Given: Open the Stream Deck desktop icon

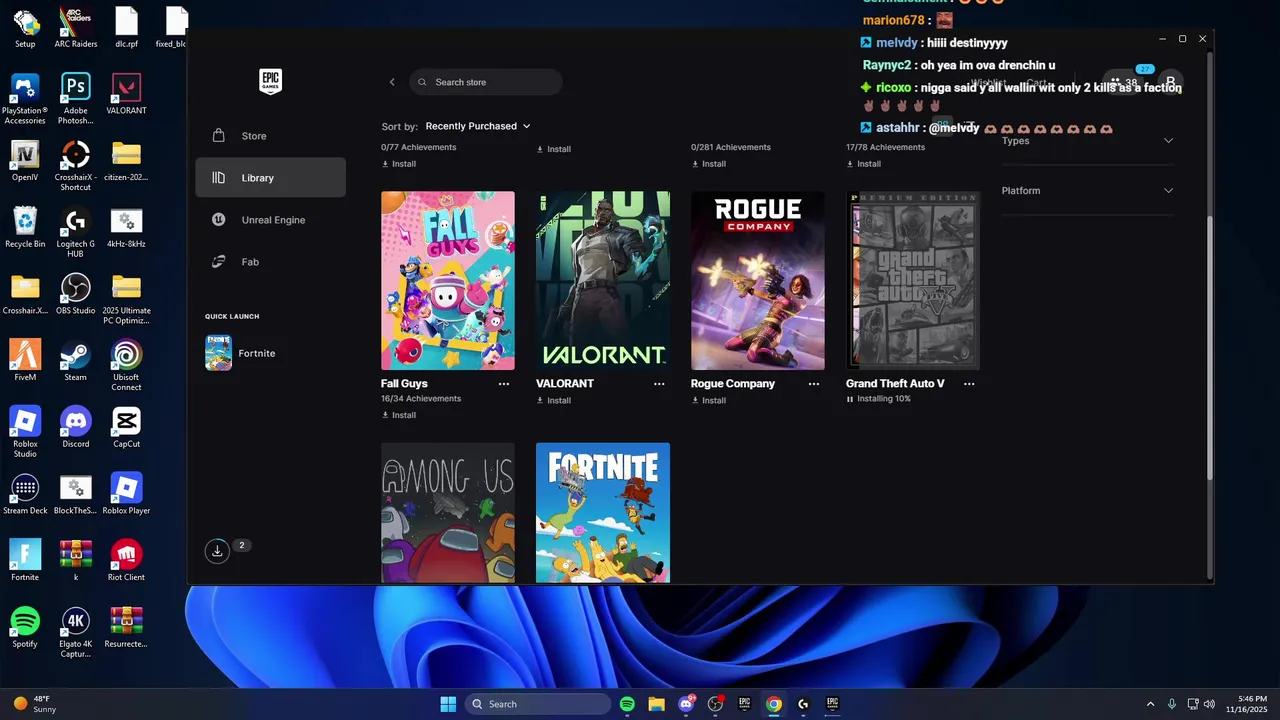Looking at the screenshot, I should pyautogui.click(x=25, y=494).
